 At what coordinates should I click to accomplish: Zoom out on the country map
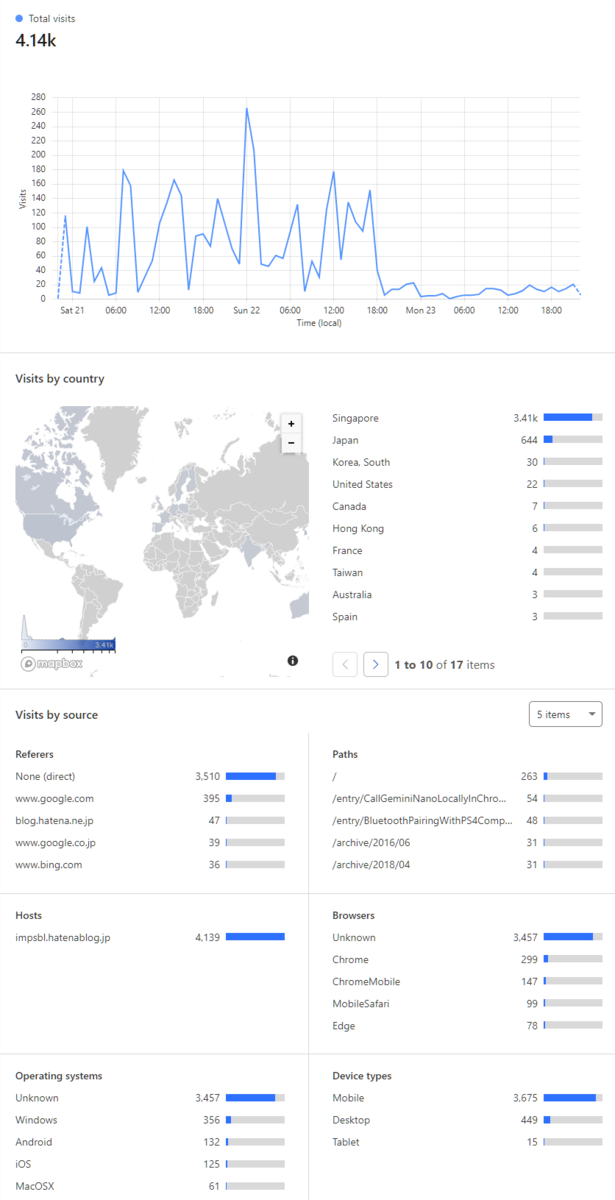pyautogui.click(x=291, y=443)
